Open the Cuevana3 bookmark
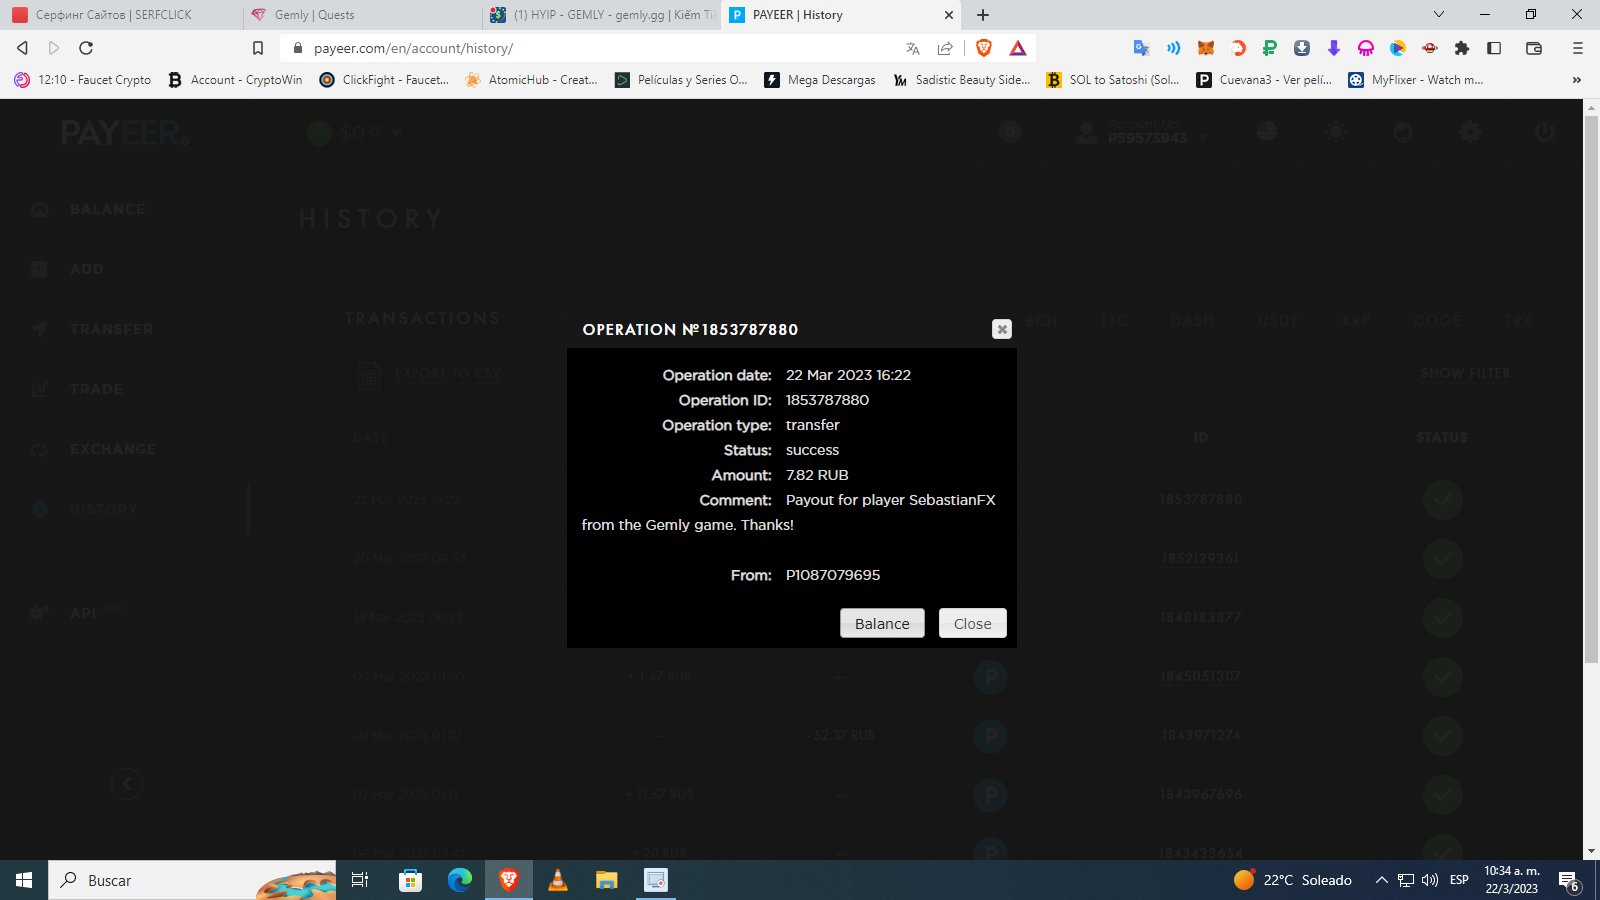 1264,80
